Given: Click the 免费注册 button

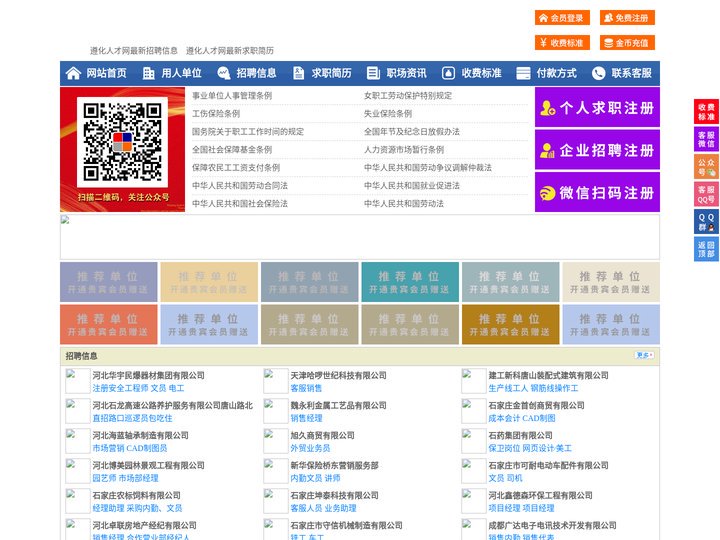Looking at the screenshot, I should [627, 18].
